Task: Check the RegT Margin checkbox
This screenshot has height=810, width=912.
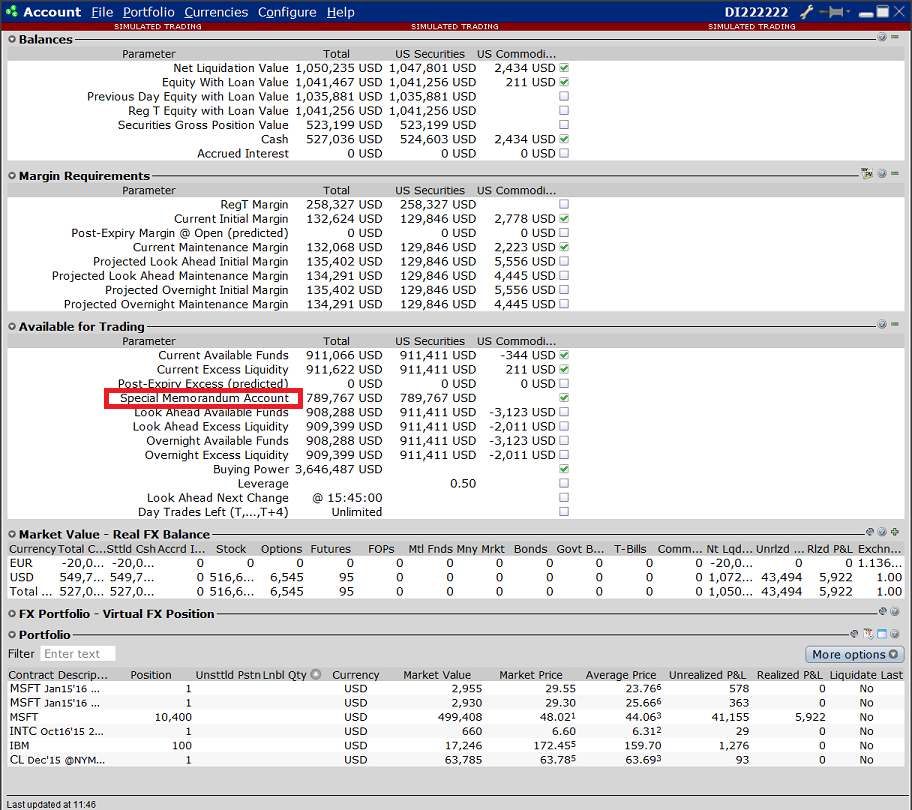Action: [564, 204]
